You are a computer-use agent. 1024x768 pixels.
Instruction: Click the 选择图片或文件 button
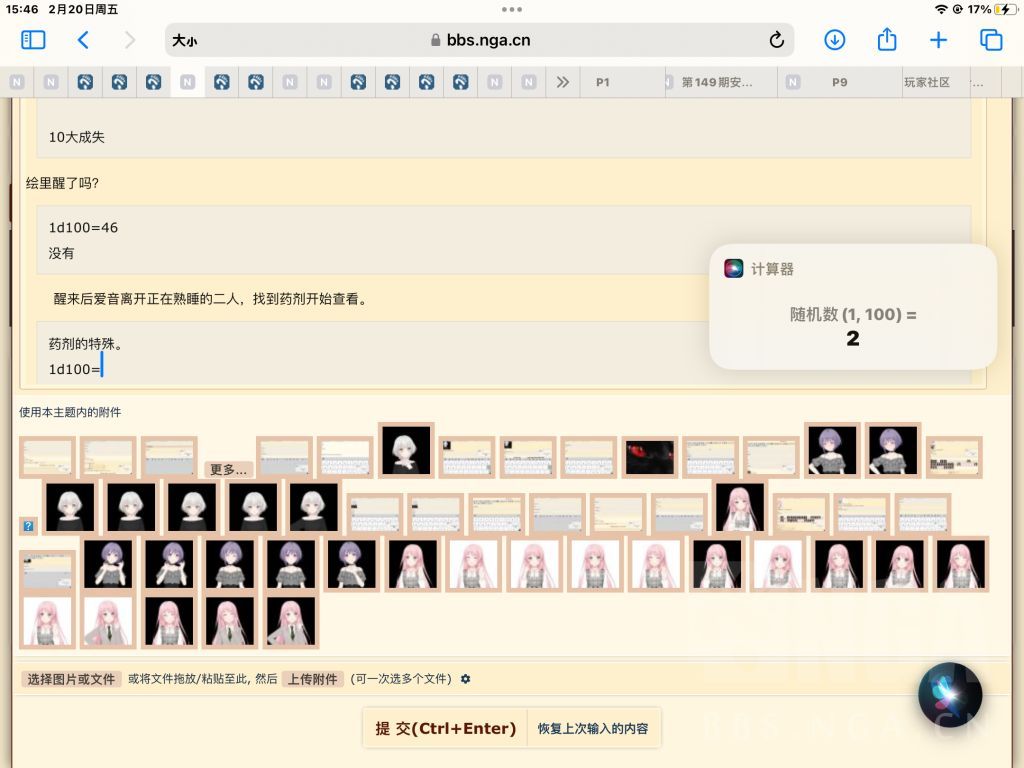tap(71, 679)
